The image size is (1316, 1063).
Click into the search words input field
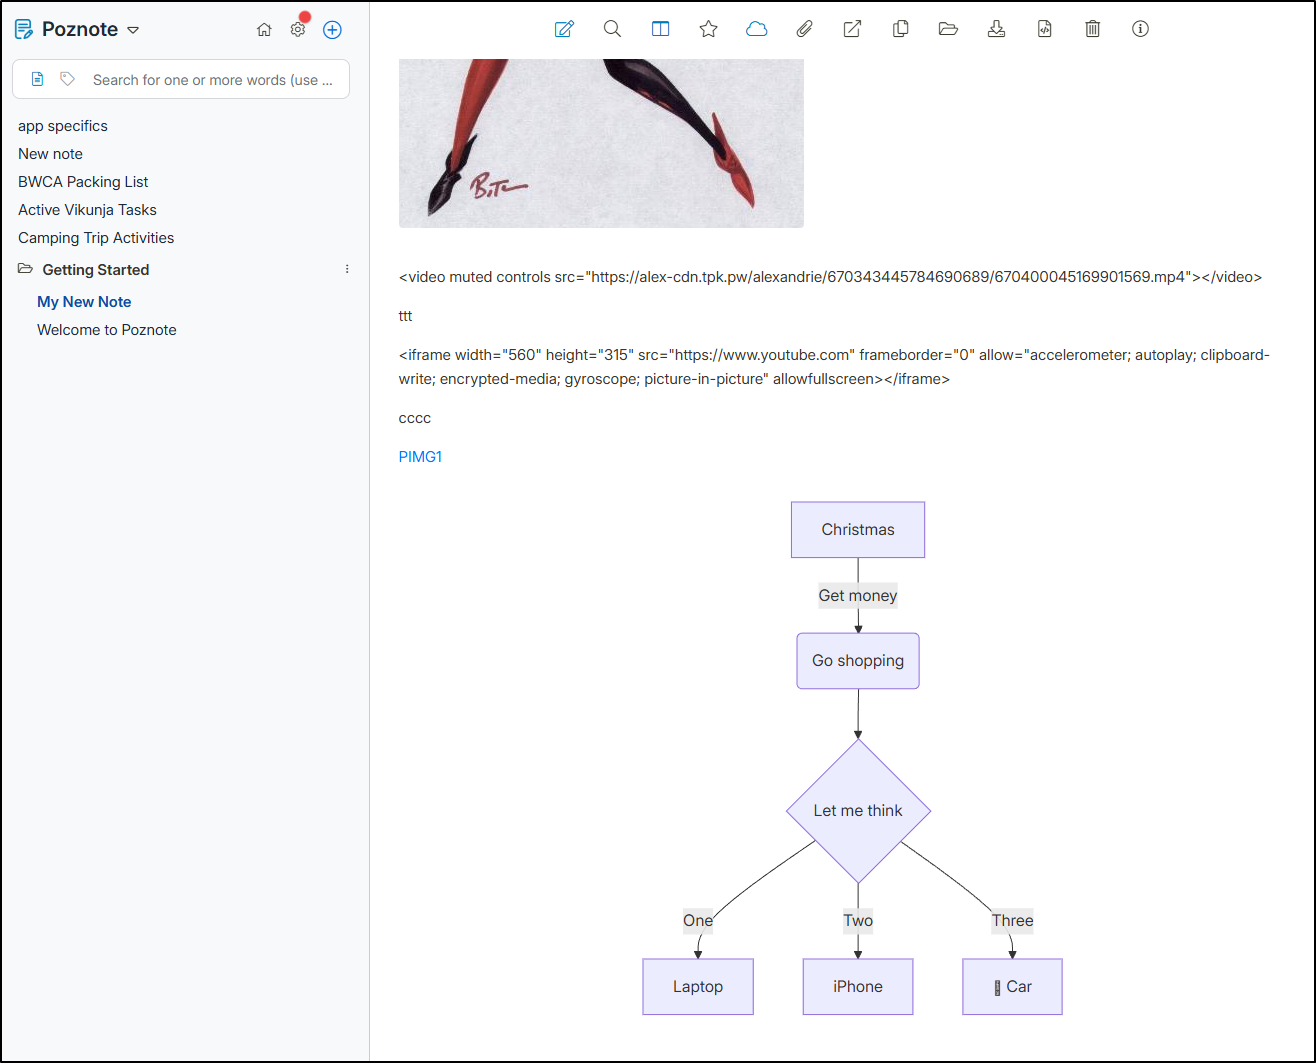point(212,80)
